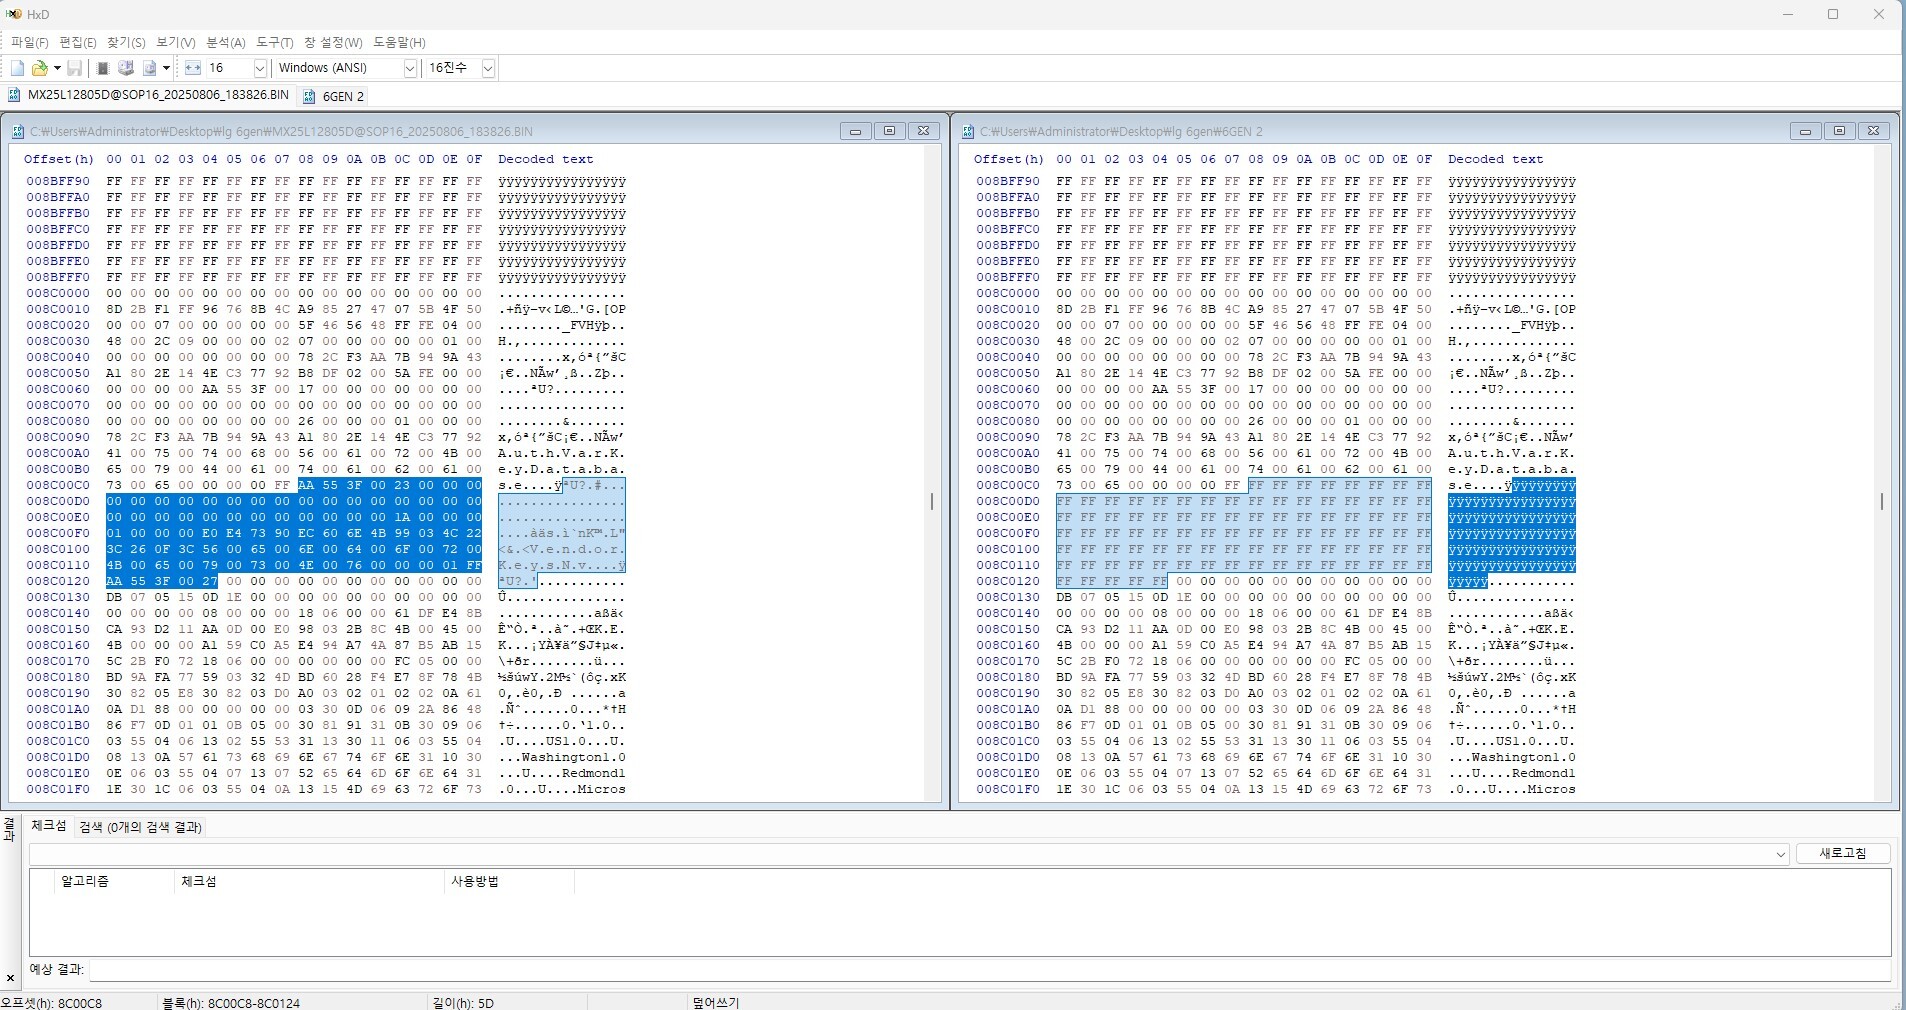The height and width of the screenshot is (1010, 1906).
Task: Open a file using the folder icon
Action: pyautogui.click(x=40, y=68)
